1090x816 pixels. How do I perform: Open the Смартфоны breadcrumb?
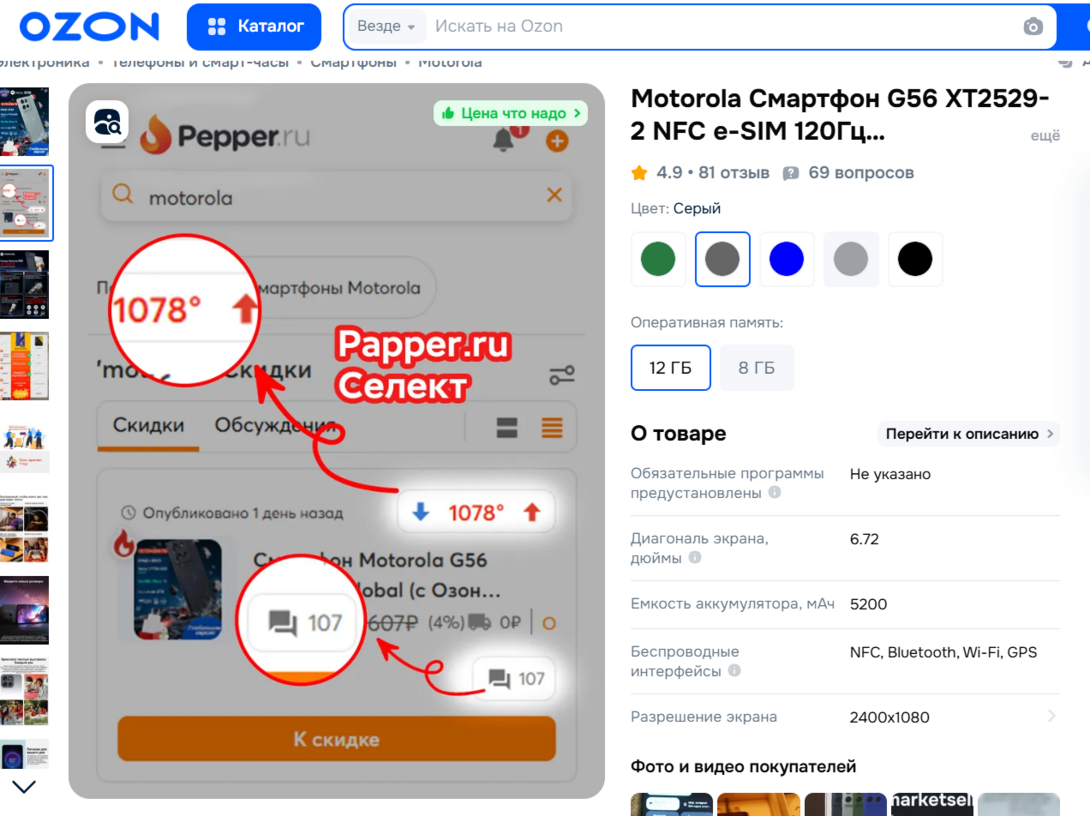tap(353, 63)
